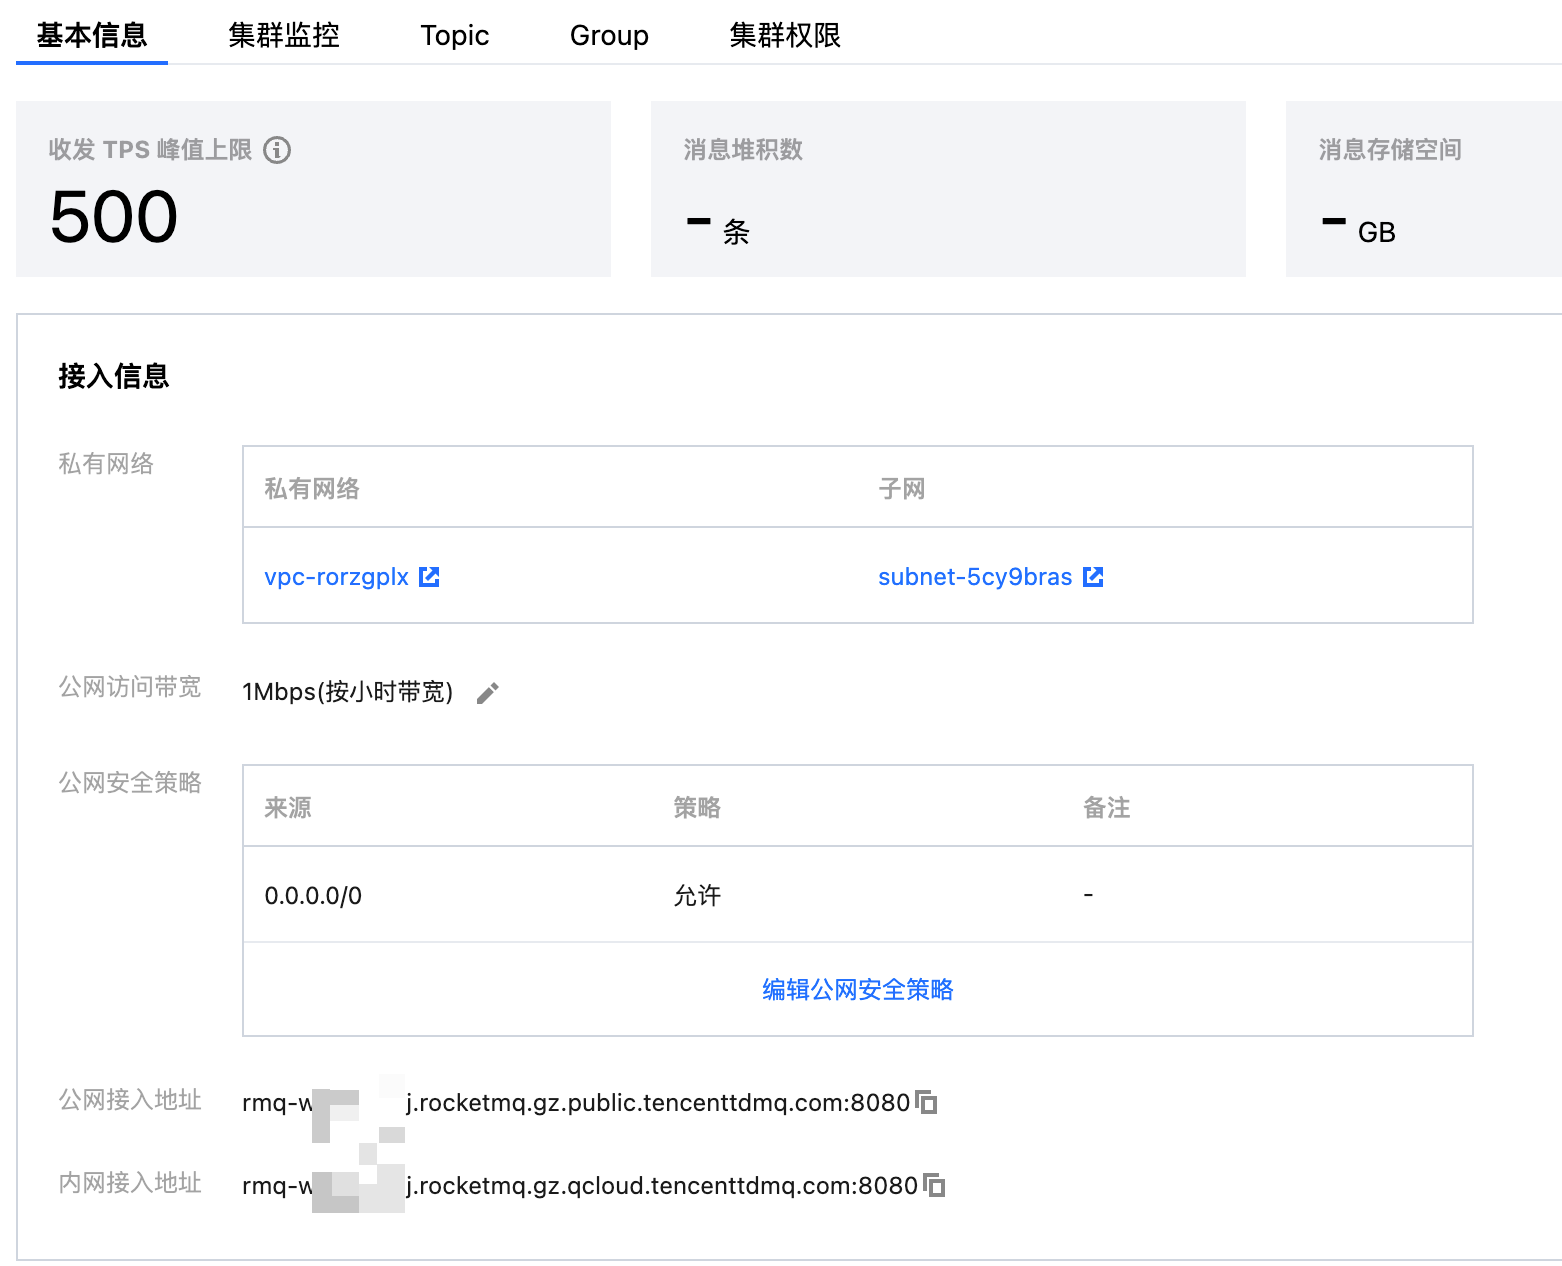Open the vpc-rorzgplx private network link

pos(336,577)
